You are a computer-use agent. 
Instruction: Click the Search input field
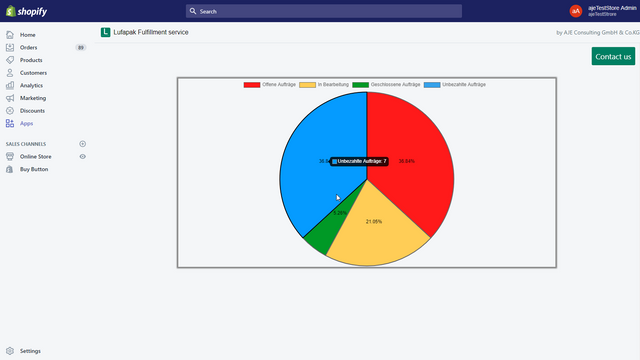point(324,11)
